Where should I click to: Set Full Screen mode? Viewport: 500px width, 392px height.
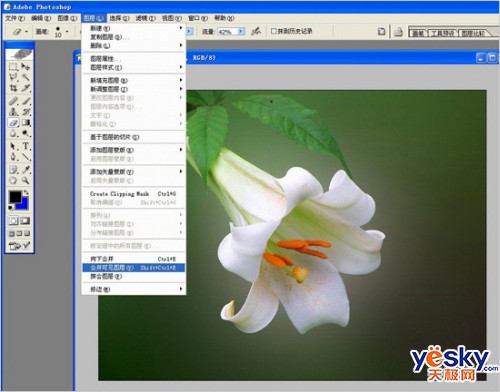pos(27,233)
